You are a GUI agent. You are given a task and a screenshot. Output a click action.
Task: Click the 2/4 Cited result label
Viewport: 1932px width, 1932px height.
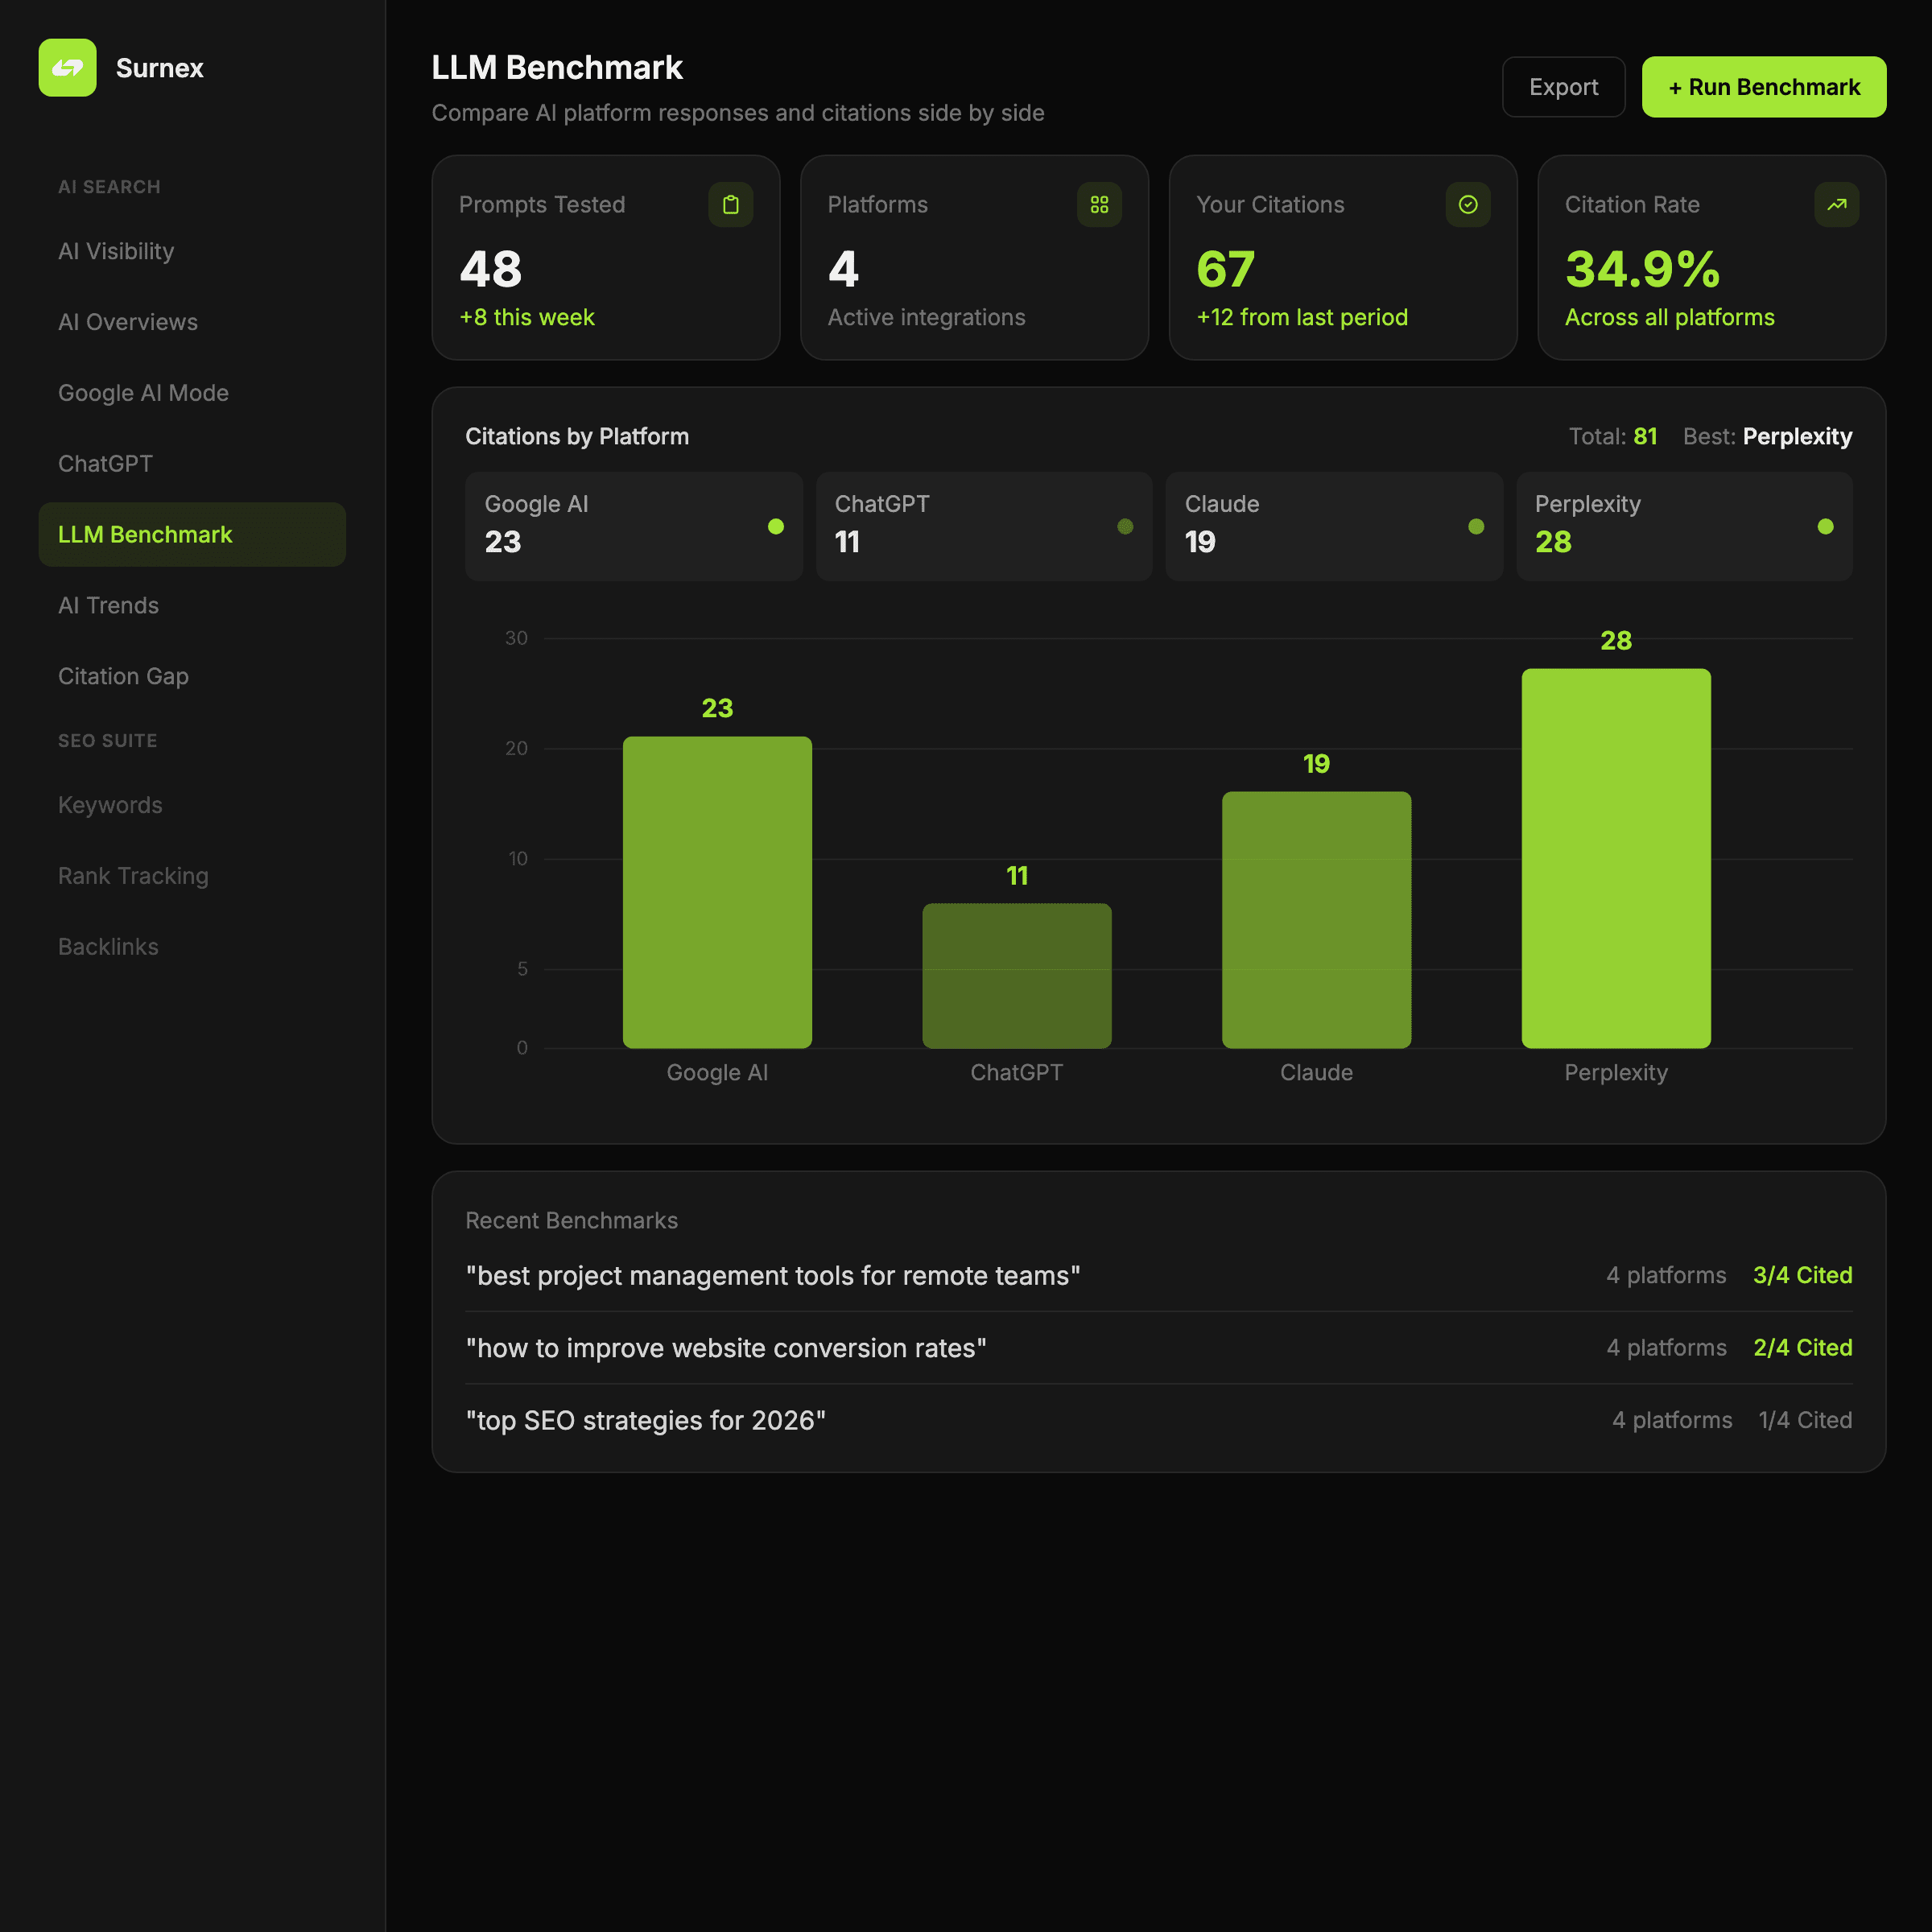coord(1802,1347)
